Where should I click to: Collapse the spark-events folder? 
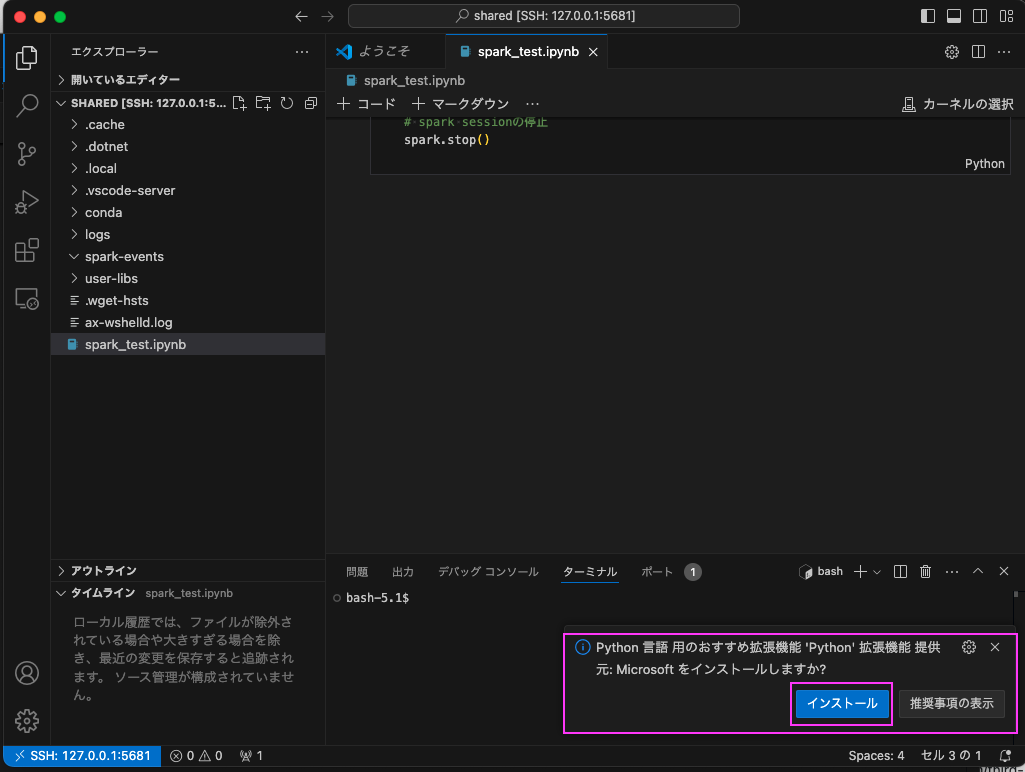coord(188,256)
